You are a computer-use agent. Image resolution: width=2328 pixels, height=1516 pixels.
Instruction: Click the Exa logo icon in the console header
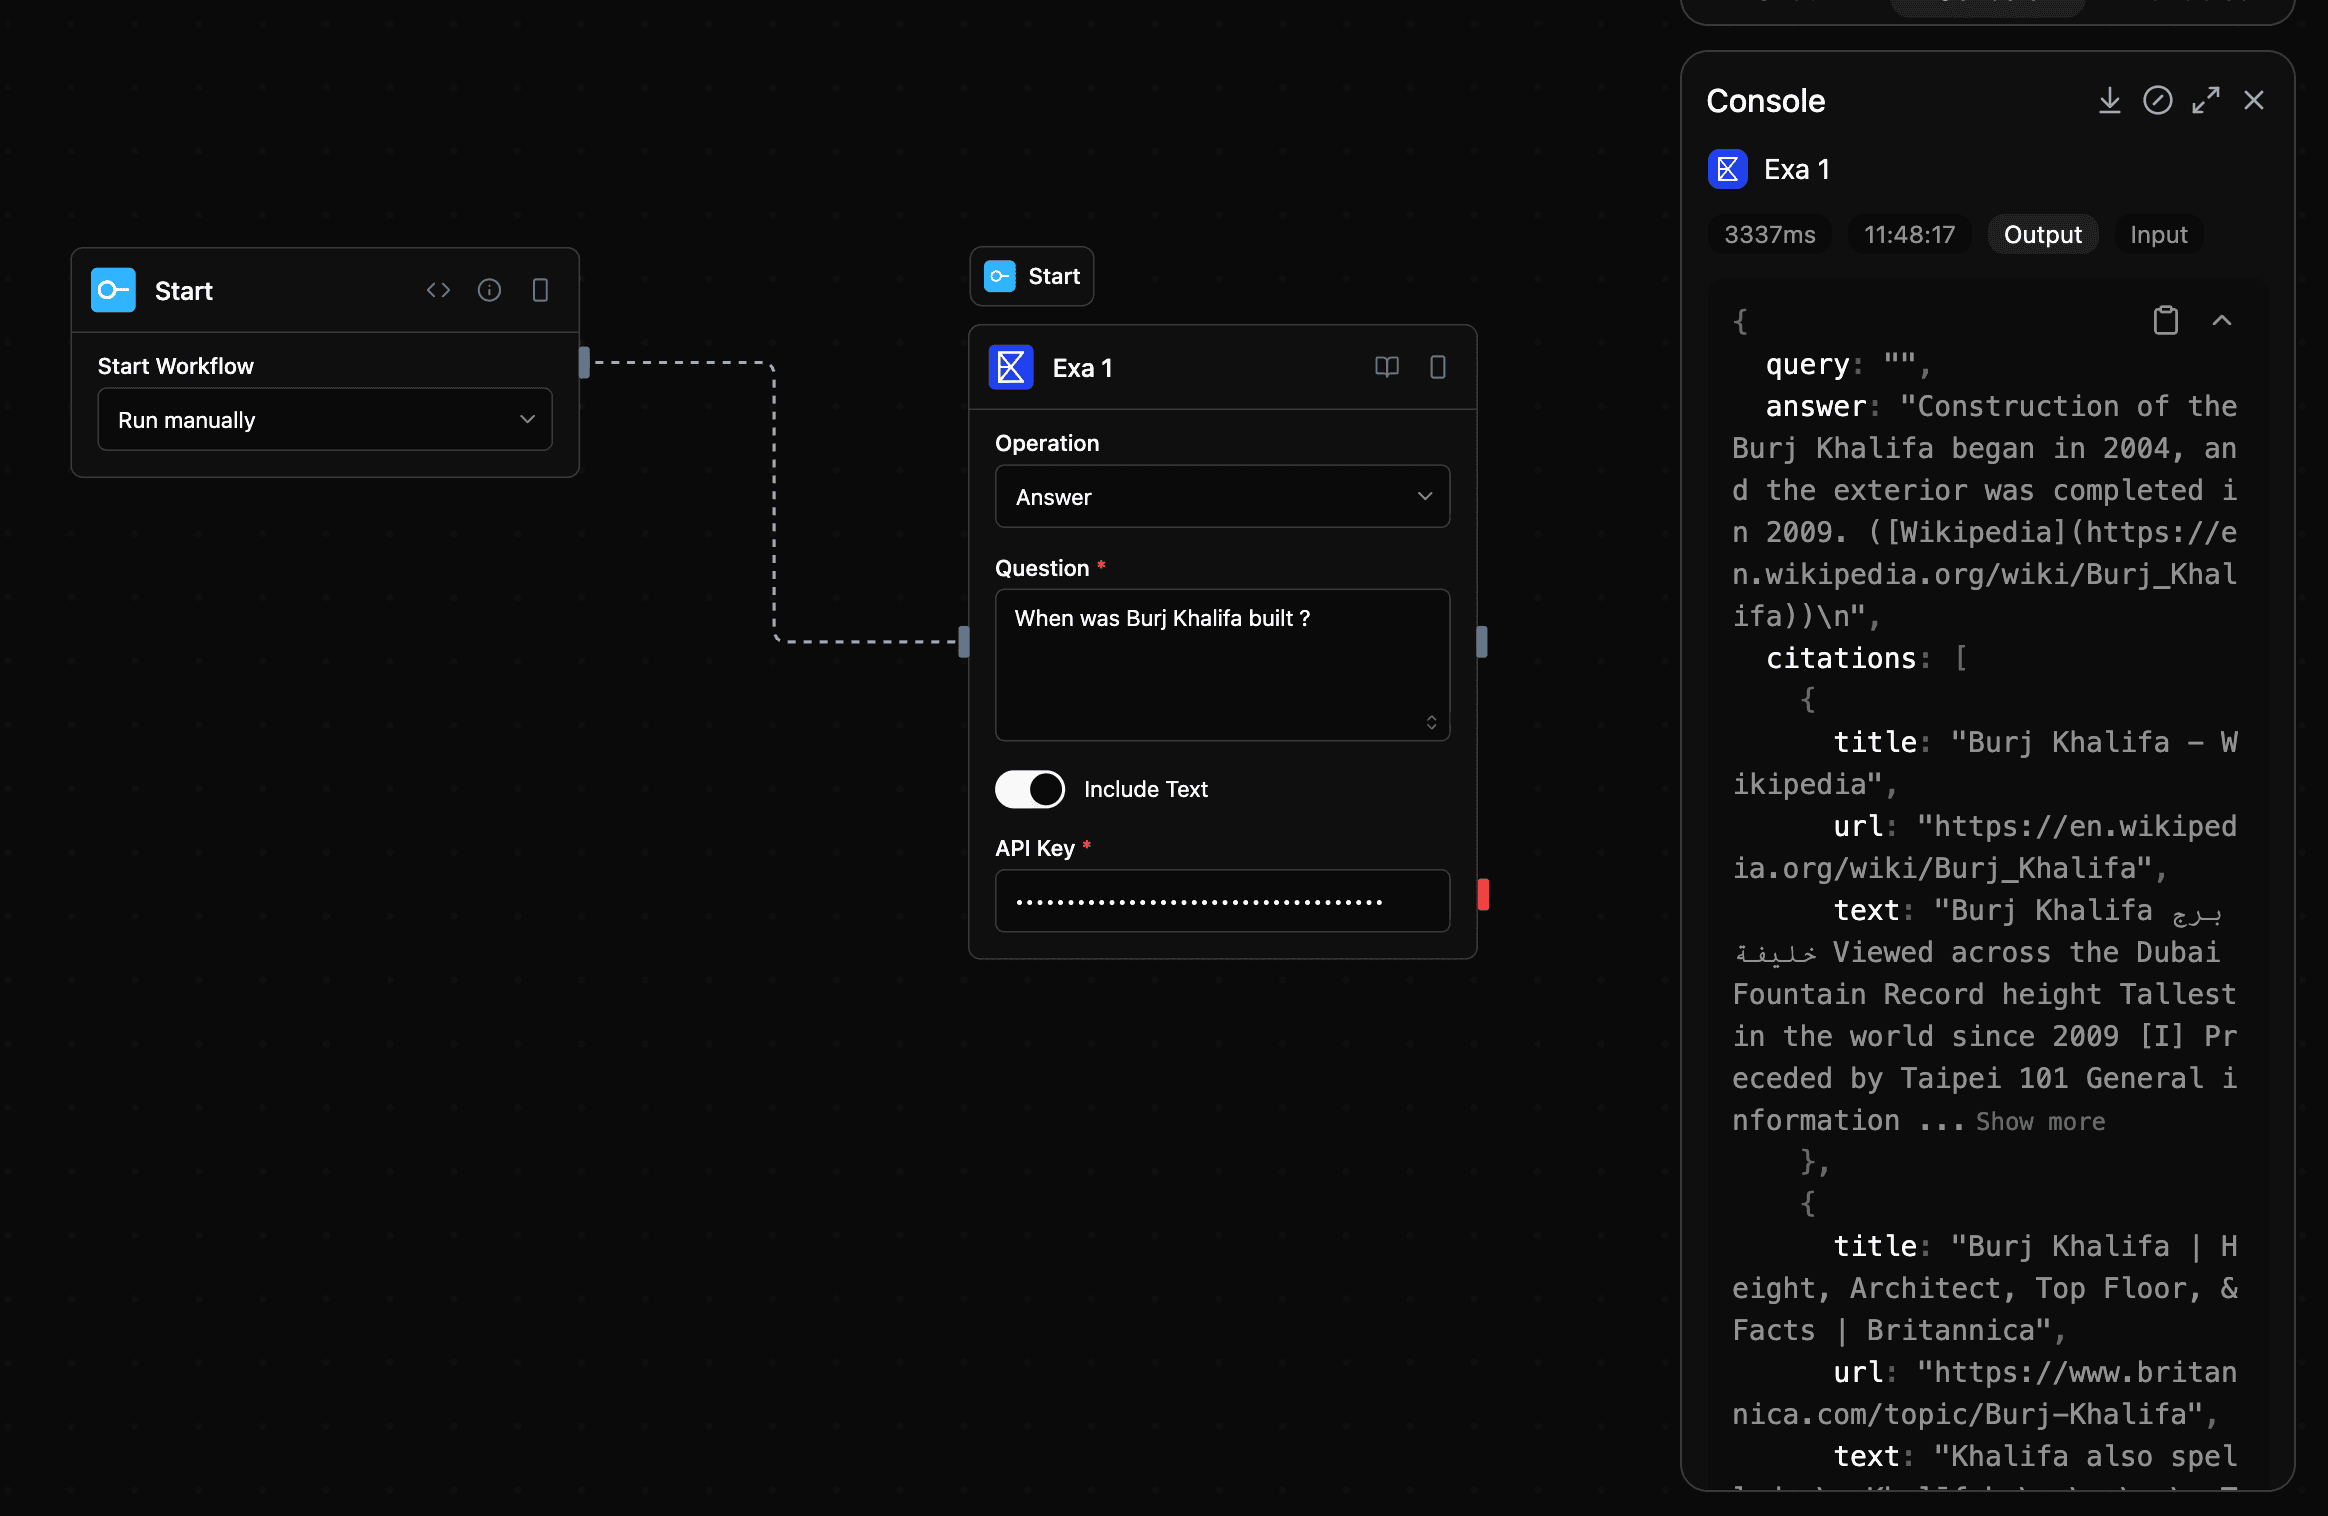[x=1727, y=169]
